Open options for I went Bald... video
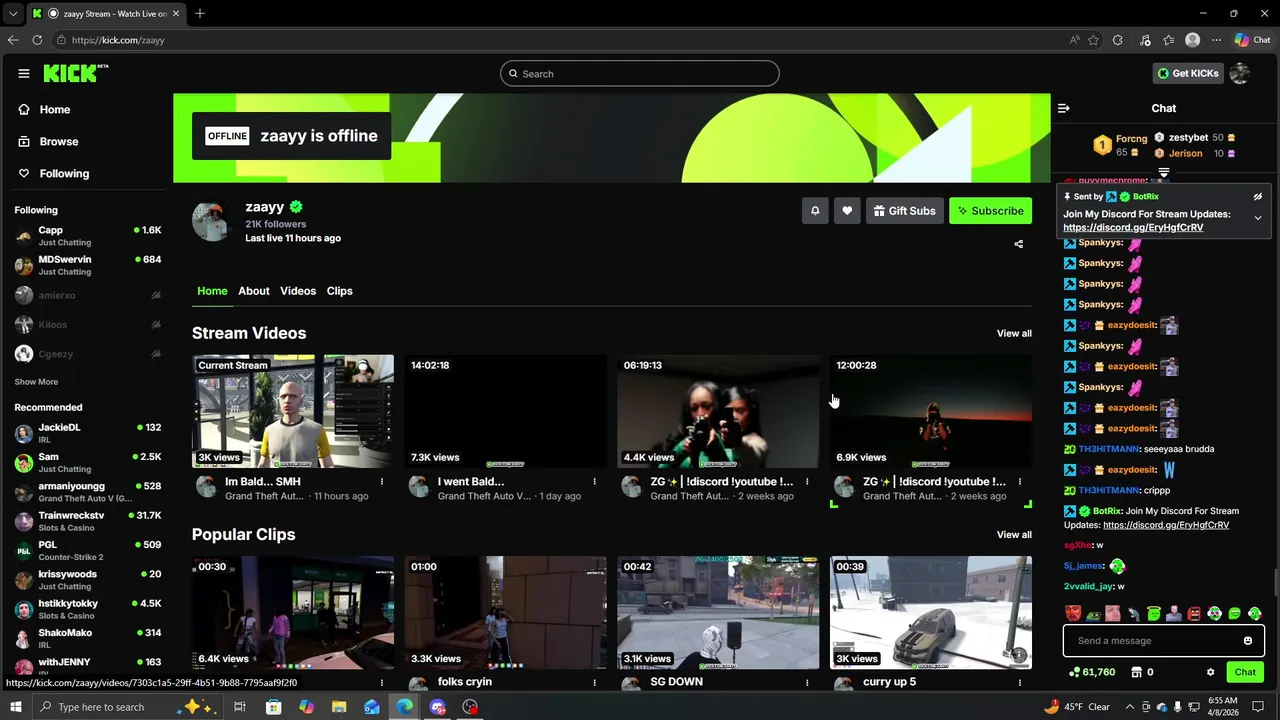The width and height of the screenshot is (1280, 720). pyautogui.click(x=594, y=482)
